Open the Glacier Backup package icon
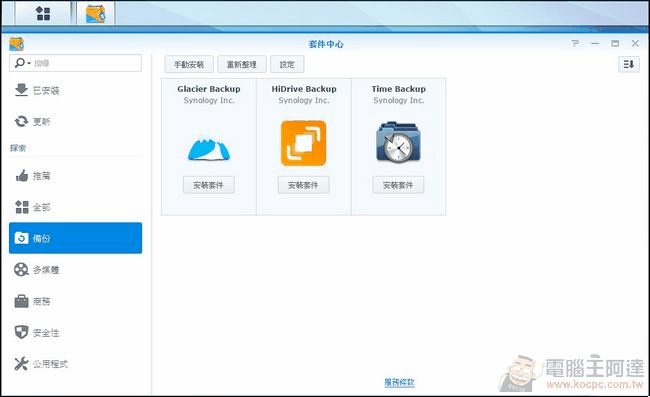650x397 pixels. click(209, 150)
